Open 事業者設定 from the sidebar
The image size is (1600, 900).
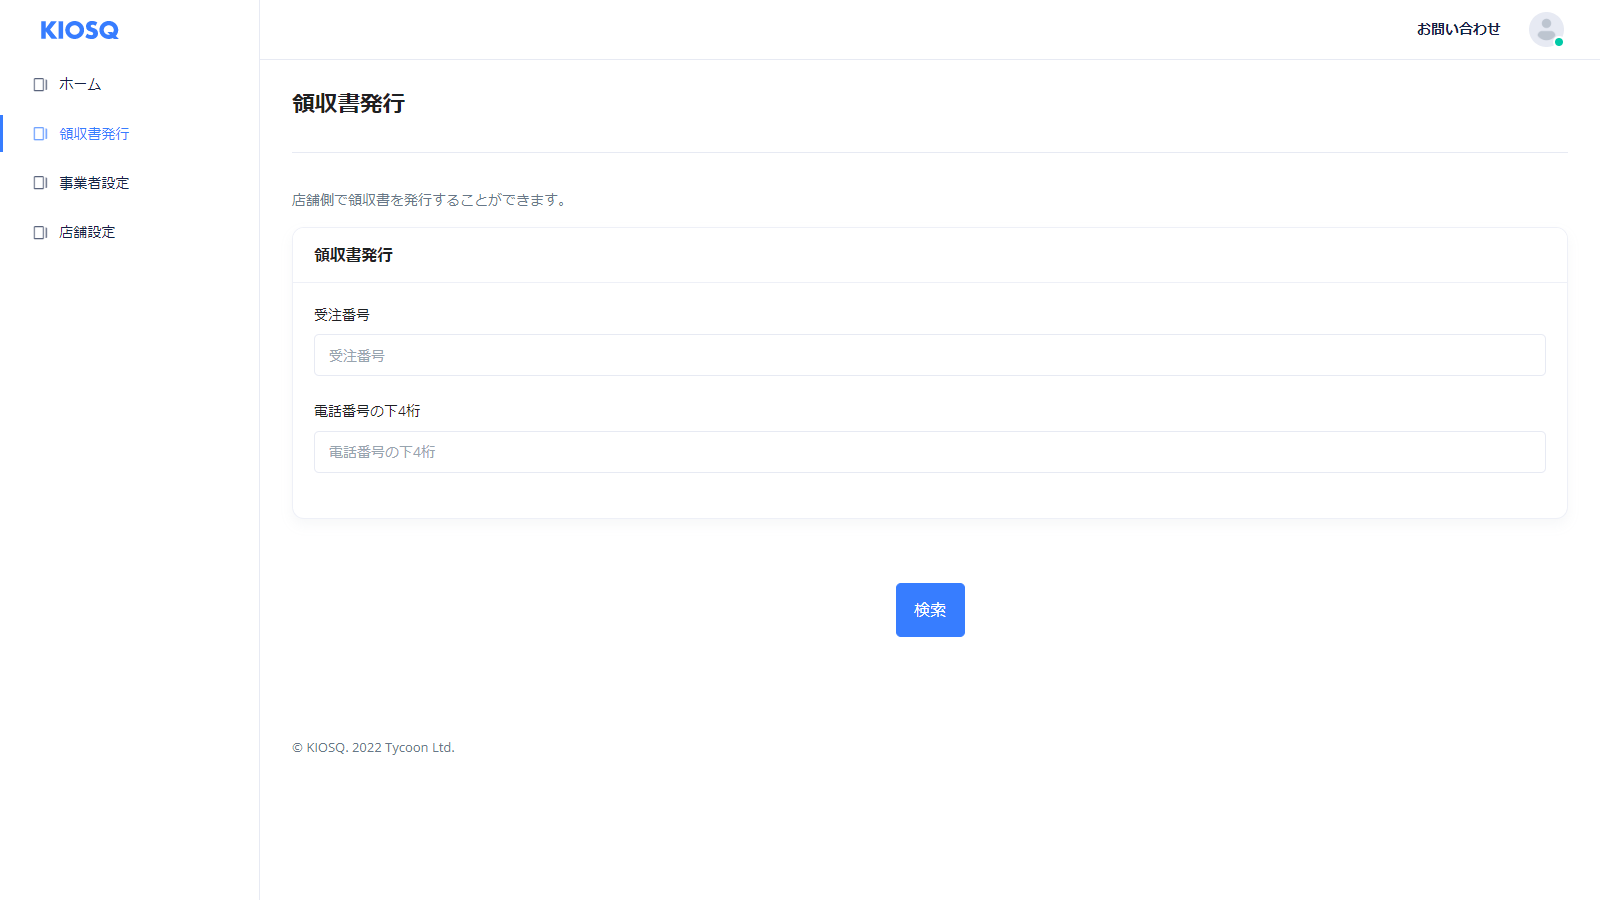click(94, 183)
